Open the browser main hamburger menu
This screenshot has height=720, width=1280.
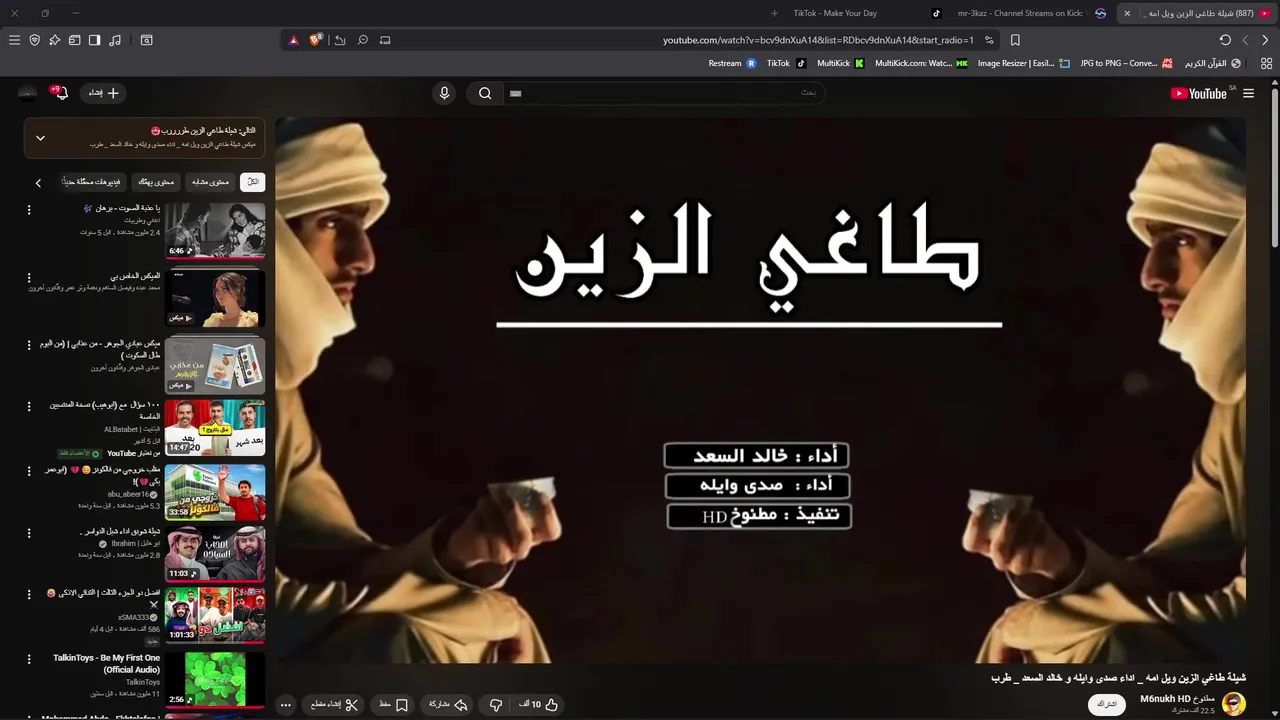tap(14, 40)
